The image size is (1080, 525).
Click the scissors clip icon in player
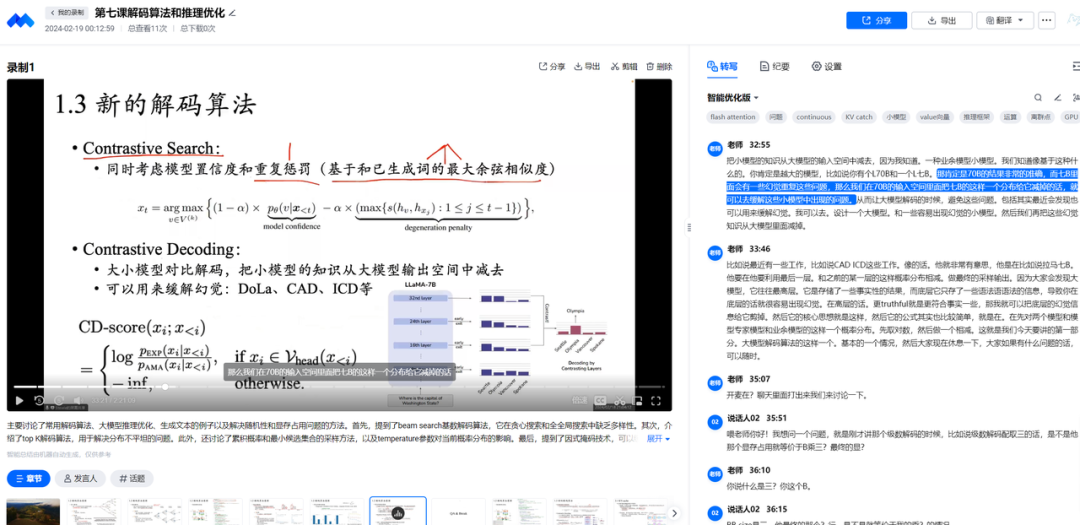[x=619, y=400]
